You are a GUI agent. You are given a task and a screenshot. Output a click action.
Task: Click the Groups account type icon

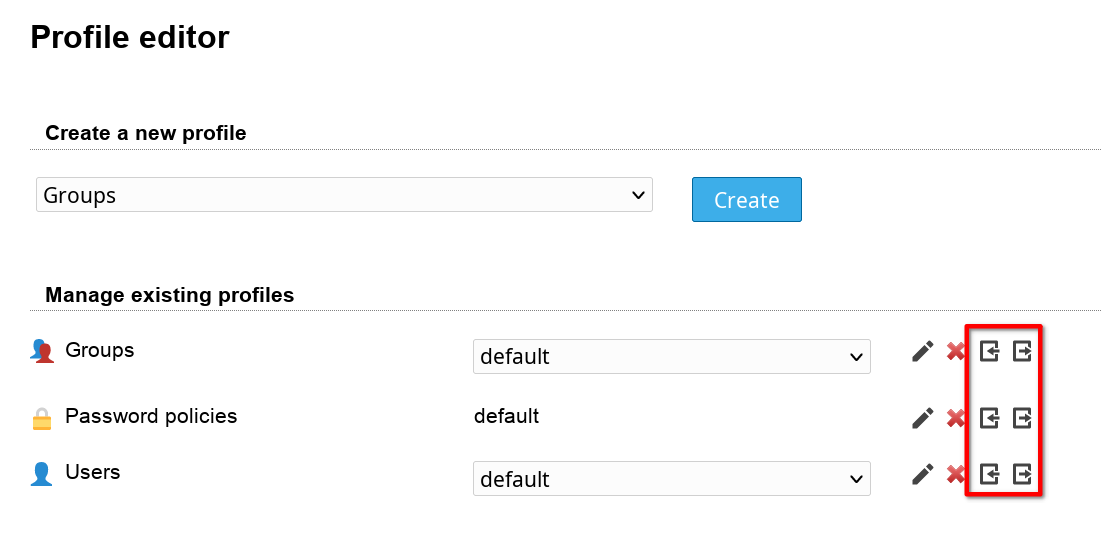[x=41, y=351]
